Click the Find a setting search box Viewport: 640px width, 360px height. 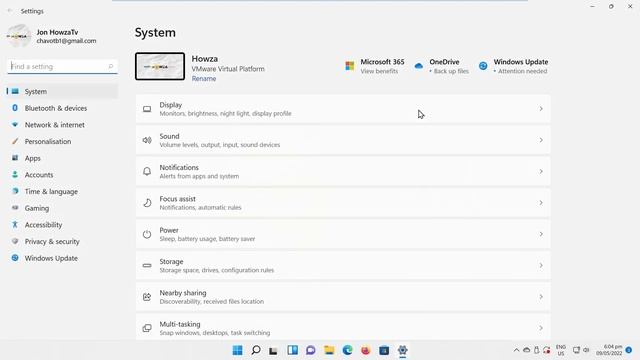coord(62,66)
